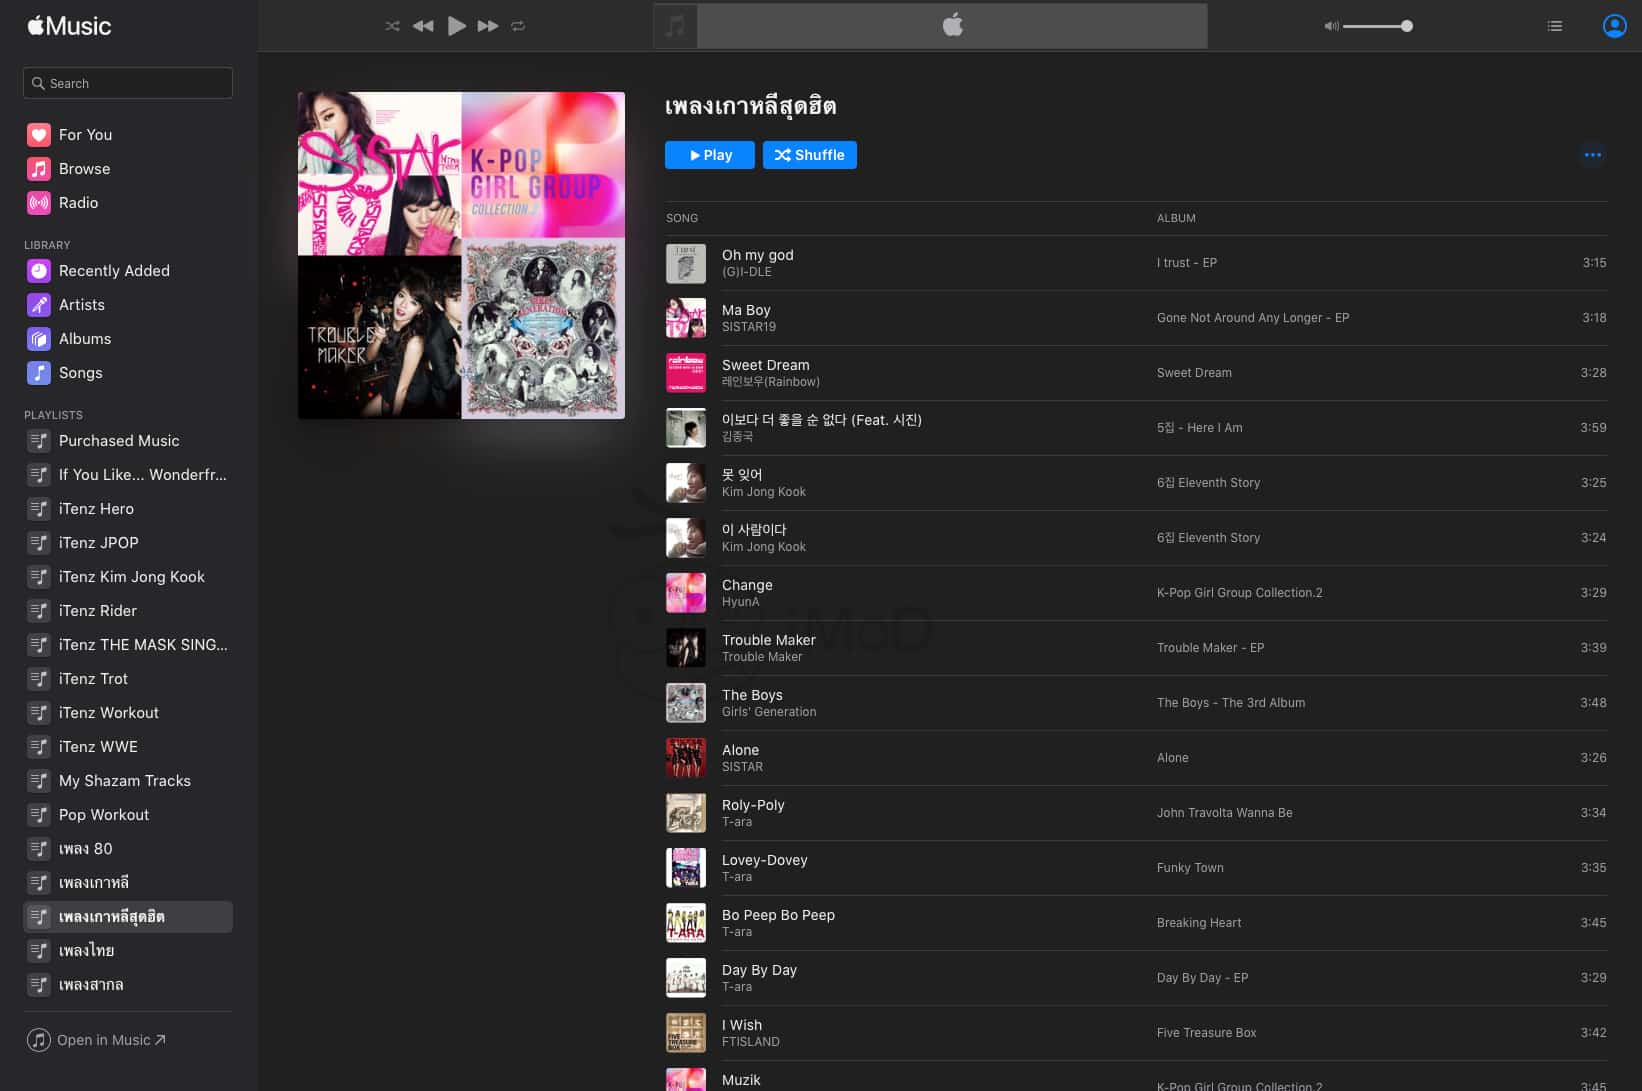
Task: Open the Browse section icon
Action: point(39,169)
